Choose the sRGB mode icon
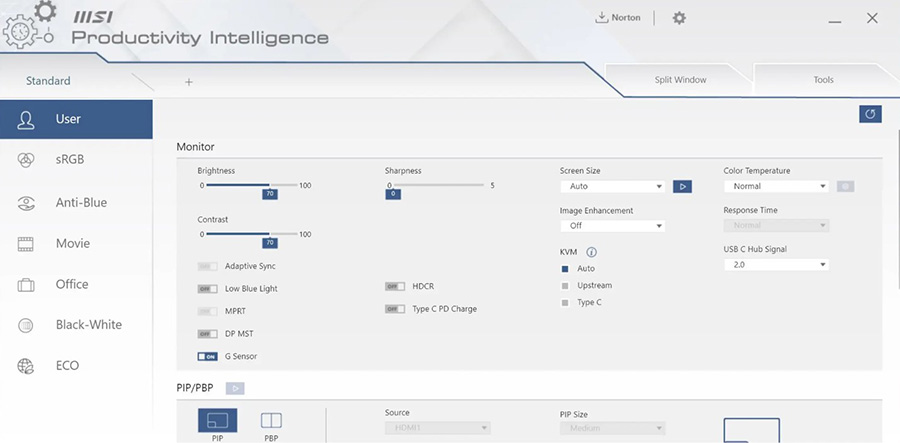Image resolution: width=900 pixels, height=443 pixels. click(26, 160)
